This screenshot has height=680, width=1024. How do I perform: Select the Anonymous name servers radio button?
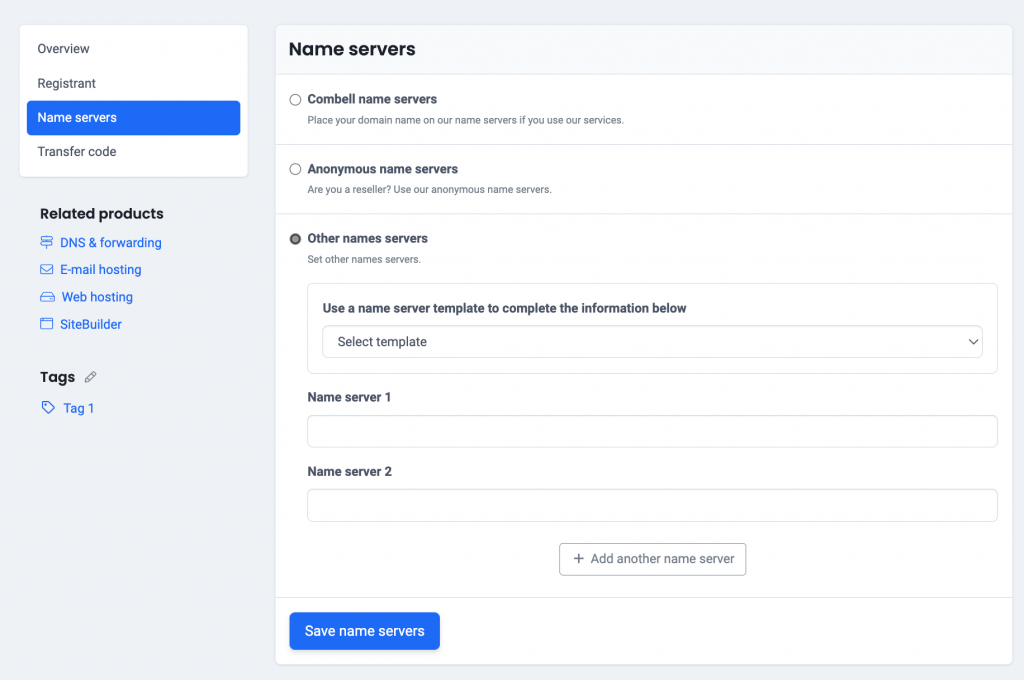click(x=295, y=169)
